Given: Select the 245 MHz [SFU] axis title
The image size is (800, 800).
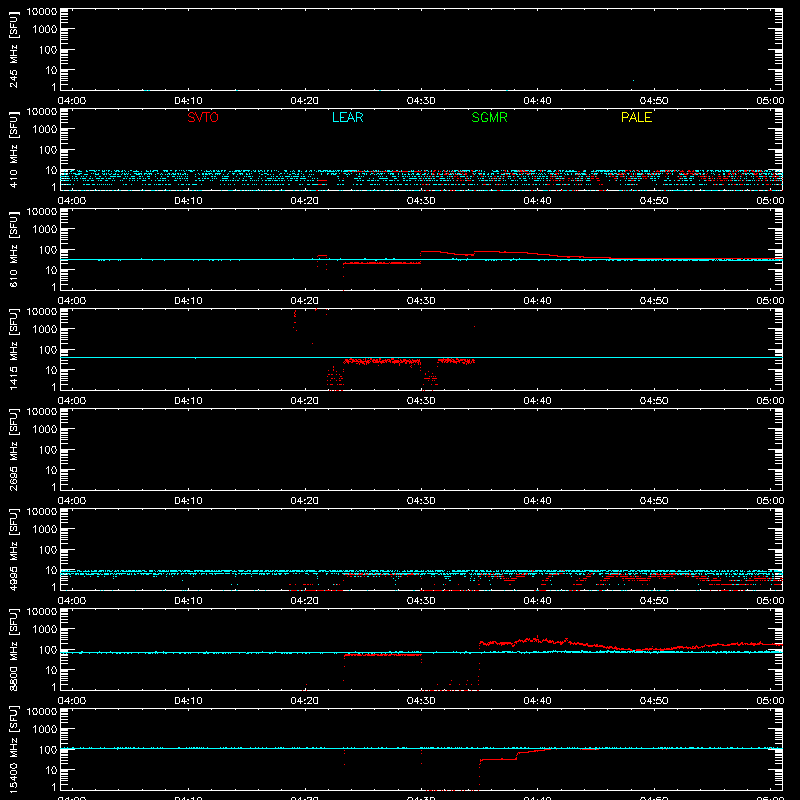Looking at the screenshot, I should point(13,50).
